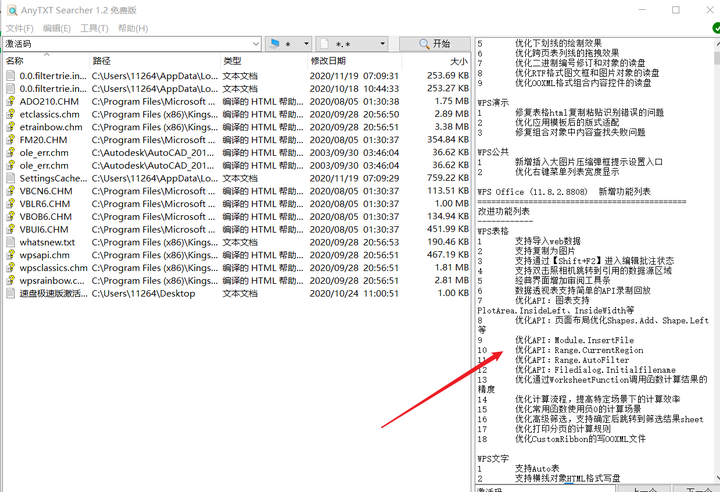720x492 pixels.
Task: Click the 113.51 KB size cell
Action: (448, 191)
